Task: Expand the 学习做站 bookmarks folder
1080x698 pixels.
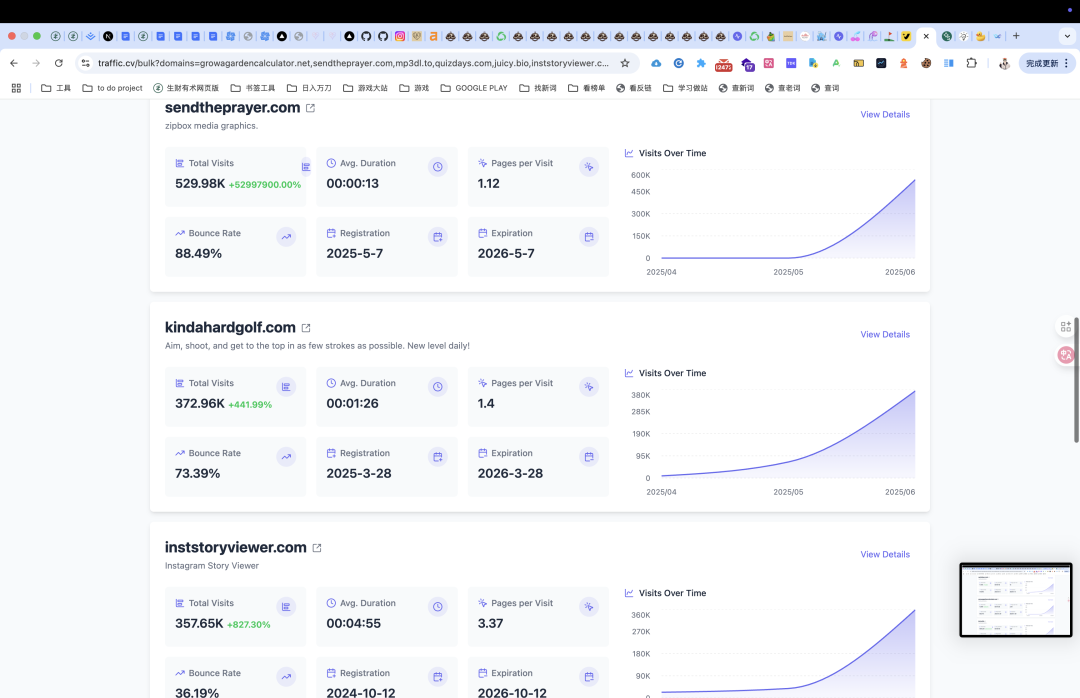Action: [685, 88]
